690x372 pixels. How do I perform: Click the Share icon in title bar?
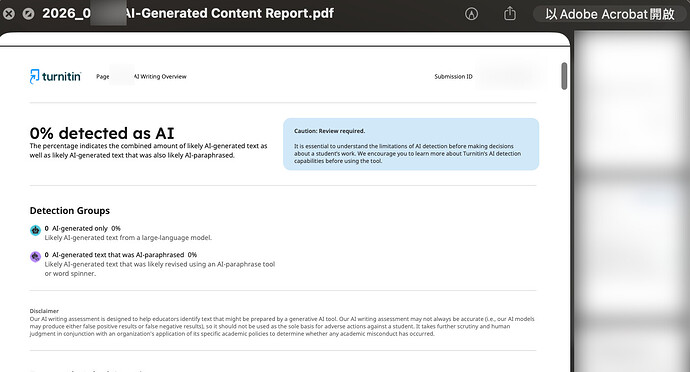pyautogui.click(x=510, y=14)
